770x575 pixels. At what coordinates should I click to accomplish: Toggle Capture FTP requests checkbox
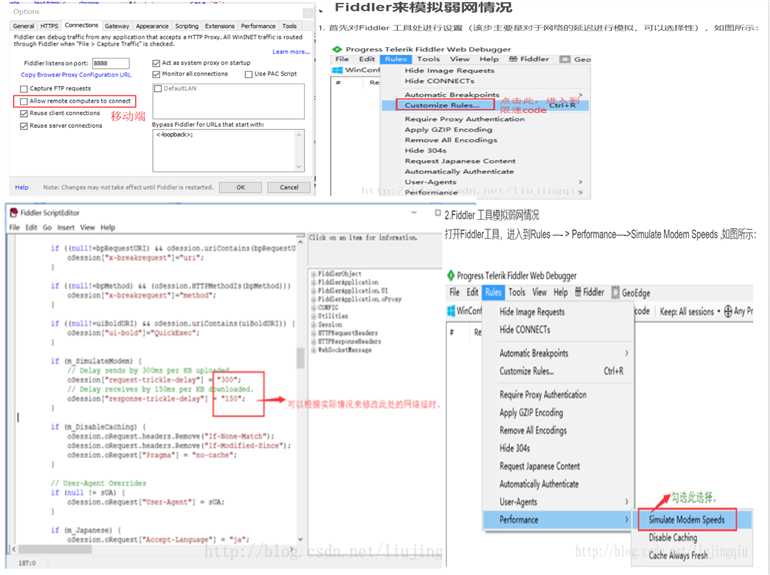point(24,89)
